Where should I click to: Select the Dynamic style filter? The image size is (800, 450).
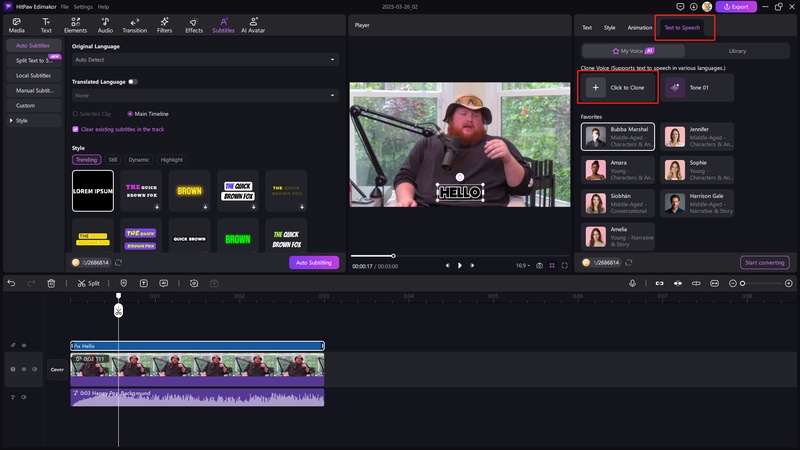(139, 160)
